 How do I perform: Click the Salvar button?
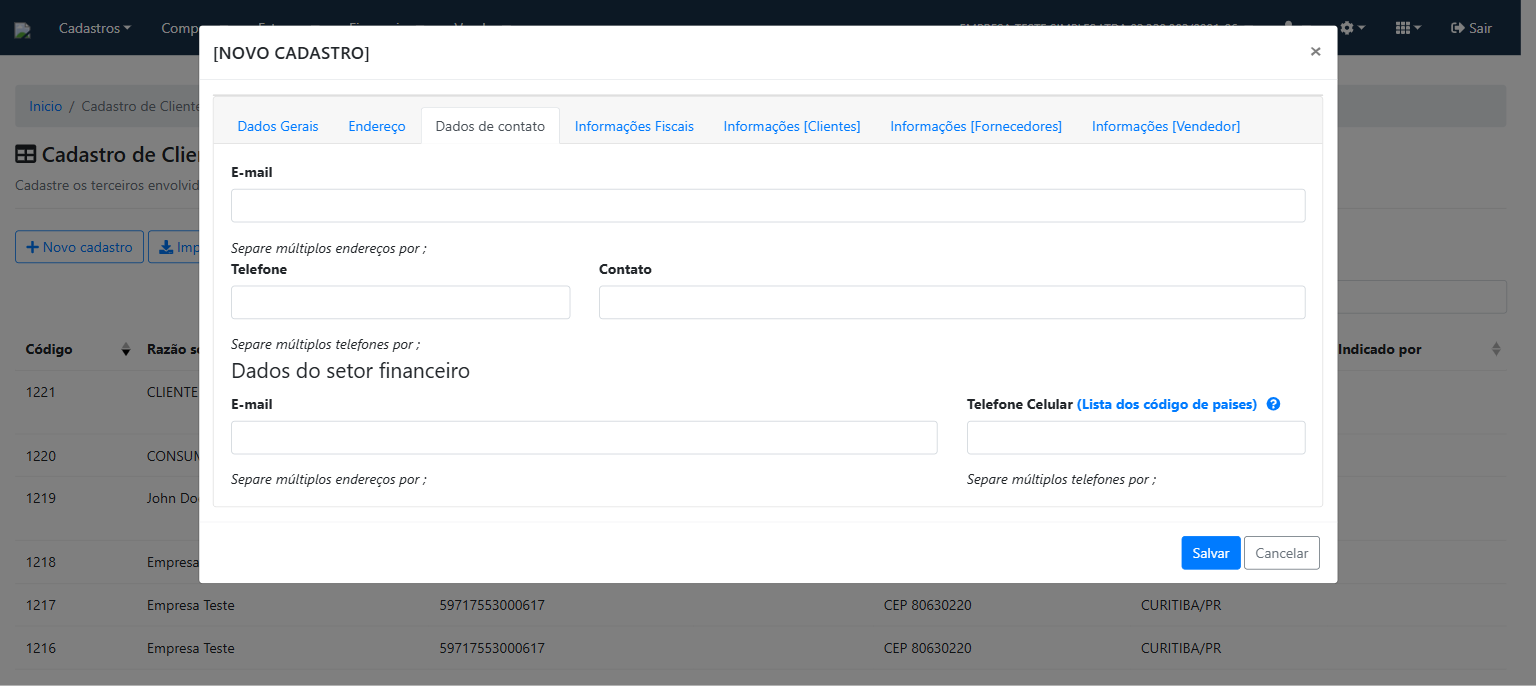[1211, 553]
